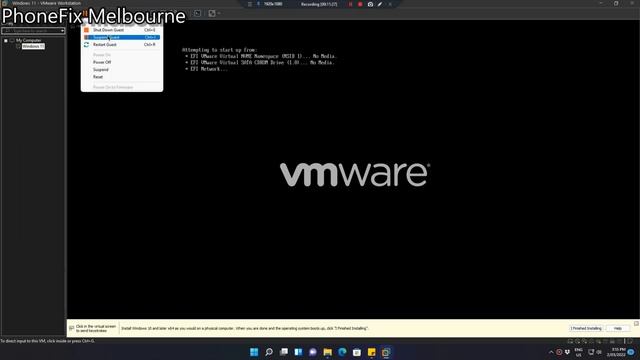Open the Chat app on taskbar

pos(313,352)
